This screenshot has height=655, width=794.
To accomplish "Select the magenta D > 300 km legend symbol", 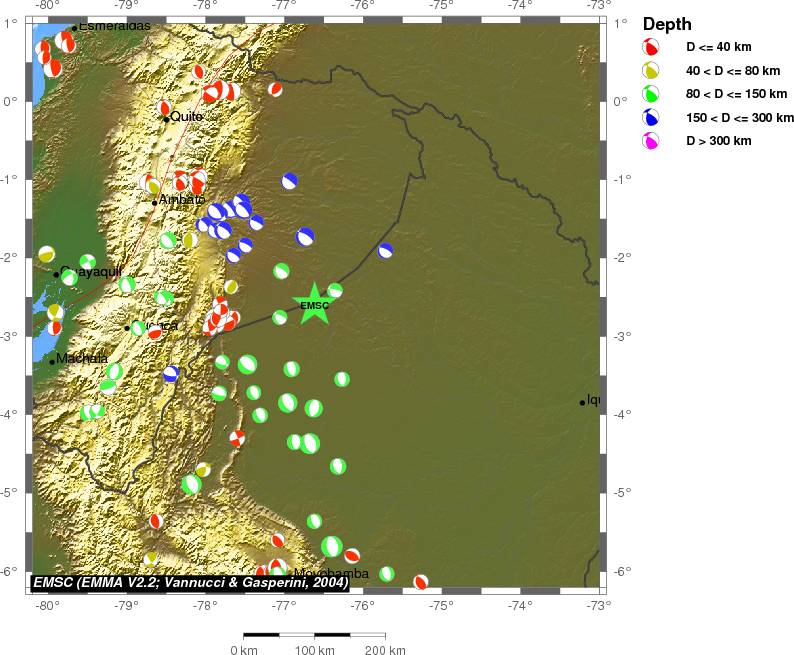I will tap(652, 141).
